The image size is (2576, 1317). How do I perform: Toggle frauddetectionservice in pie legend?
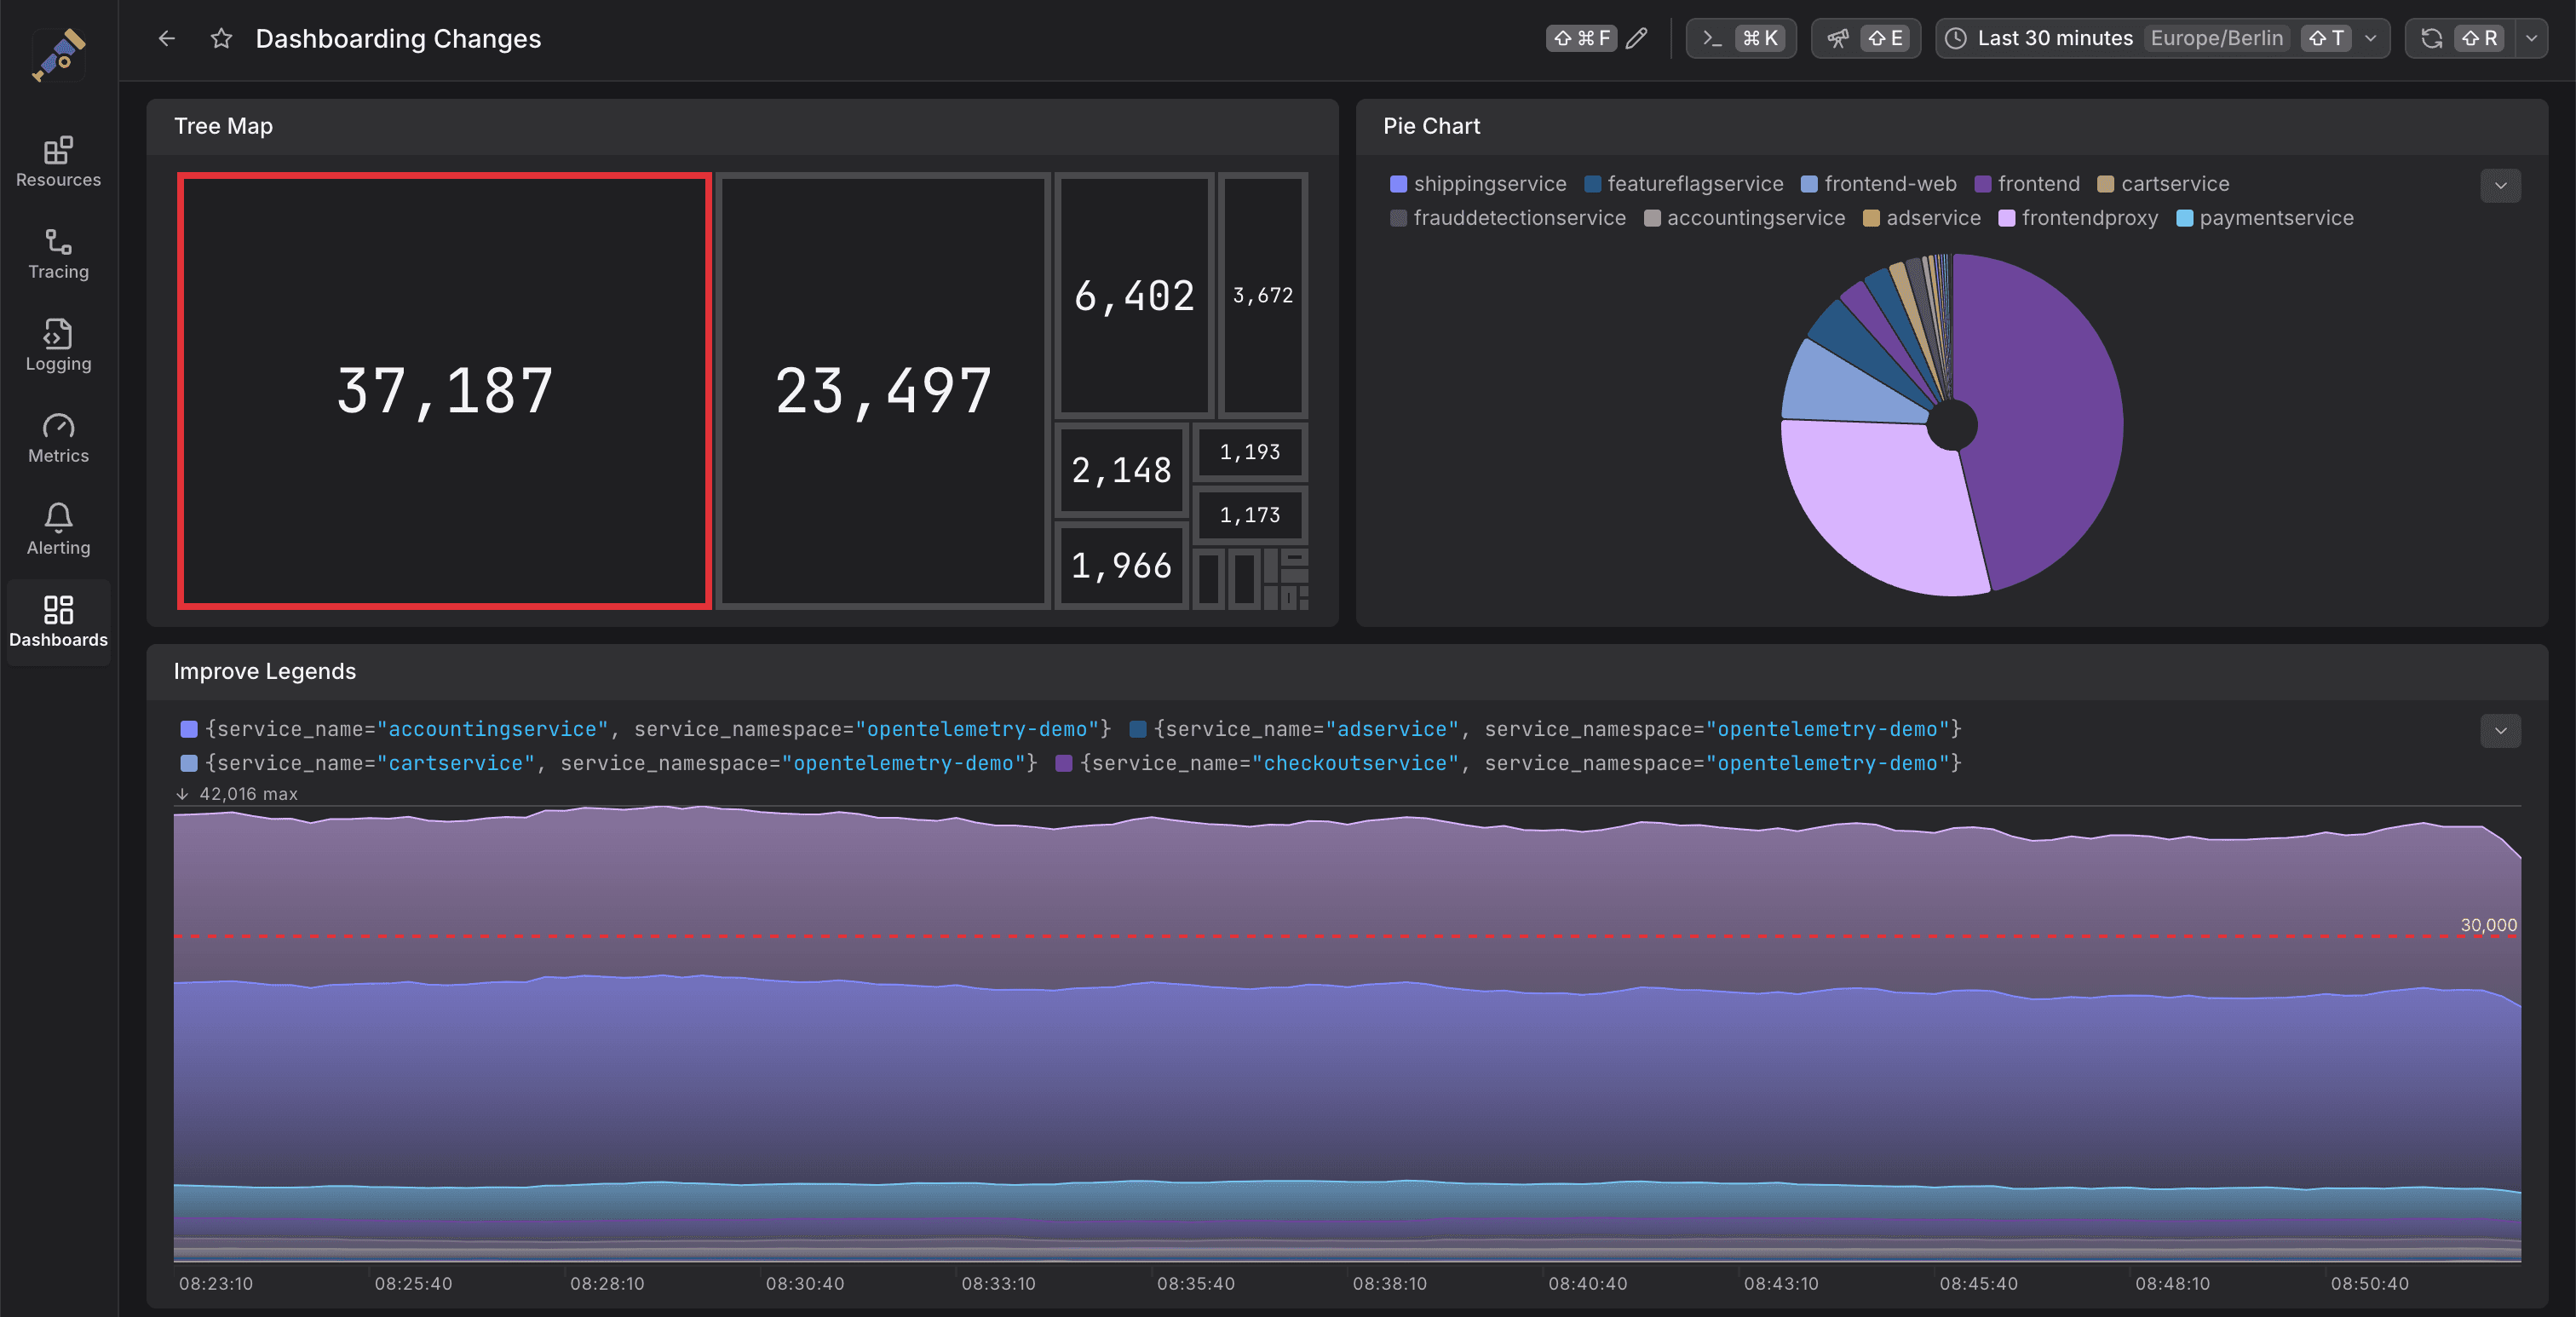pos(1508,218)
